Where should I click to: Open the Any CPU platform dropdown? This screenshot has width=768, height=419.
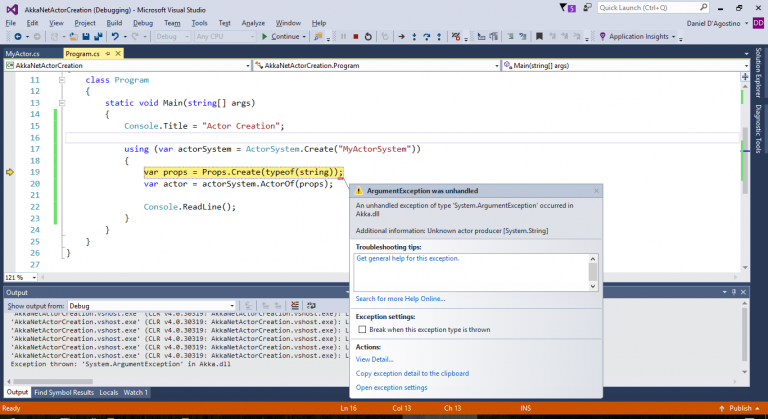pyautogui.click(x=225, y=37)
